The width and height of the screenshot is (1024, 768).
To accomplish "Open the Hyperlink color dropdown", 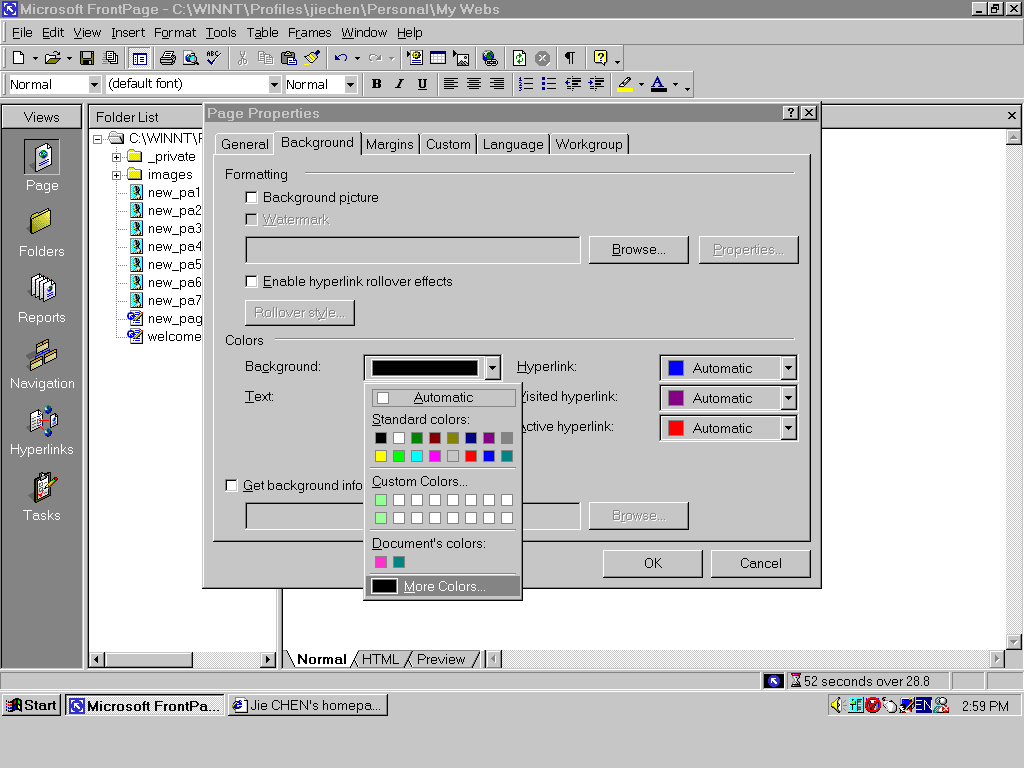I will pyautogui.click(x=788, y=368).
